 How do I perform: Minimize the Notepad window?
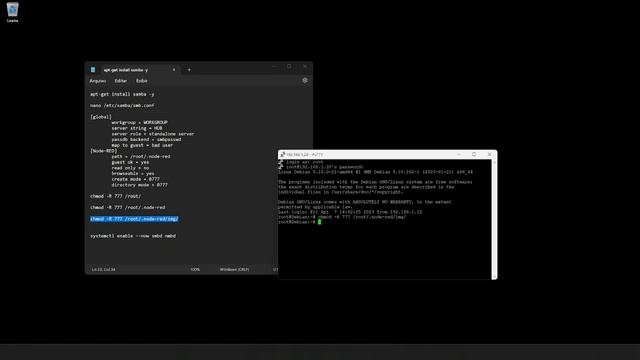pyautogui.click(x=274, y=66)
